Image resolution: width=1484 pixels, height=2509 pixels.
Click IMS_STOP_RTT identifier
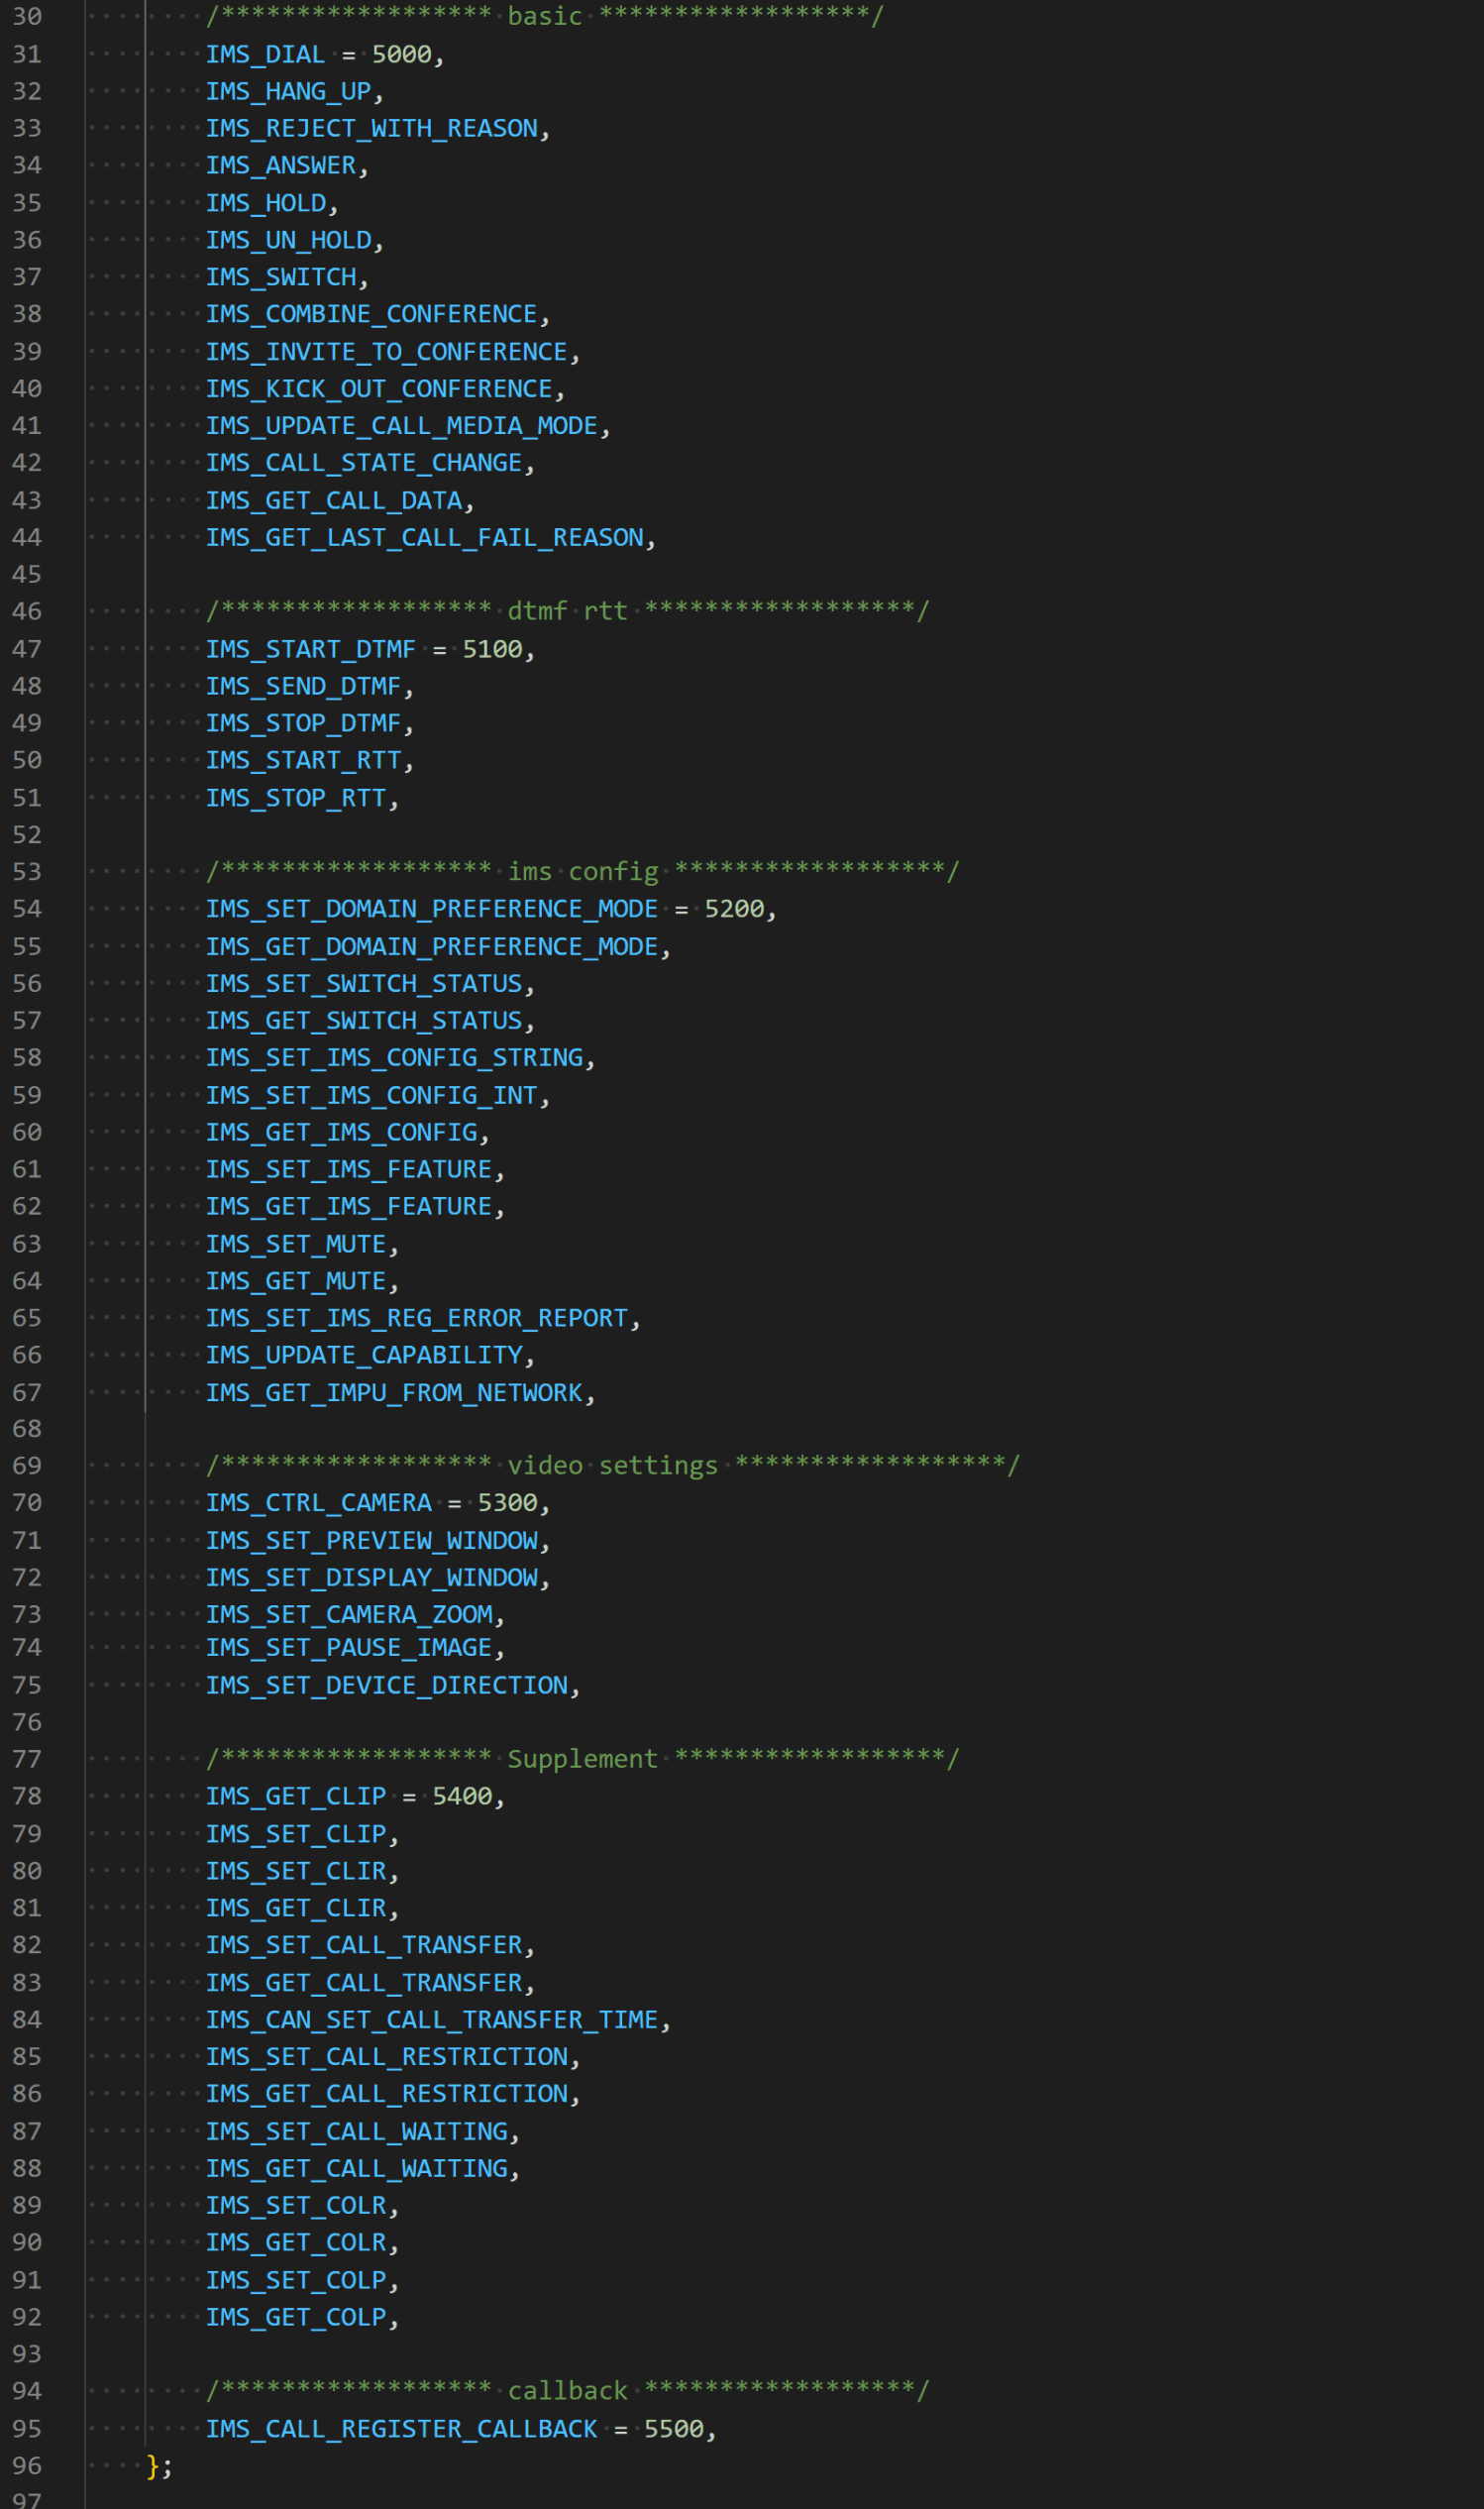296,798
